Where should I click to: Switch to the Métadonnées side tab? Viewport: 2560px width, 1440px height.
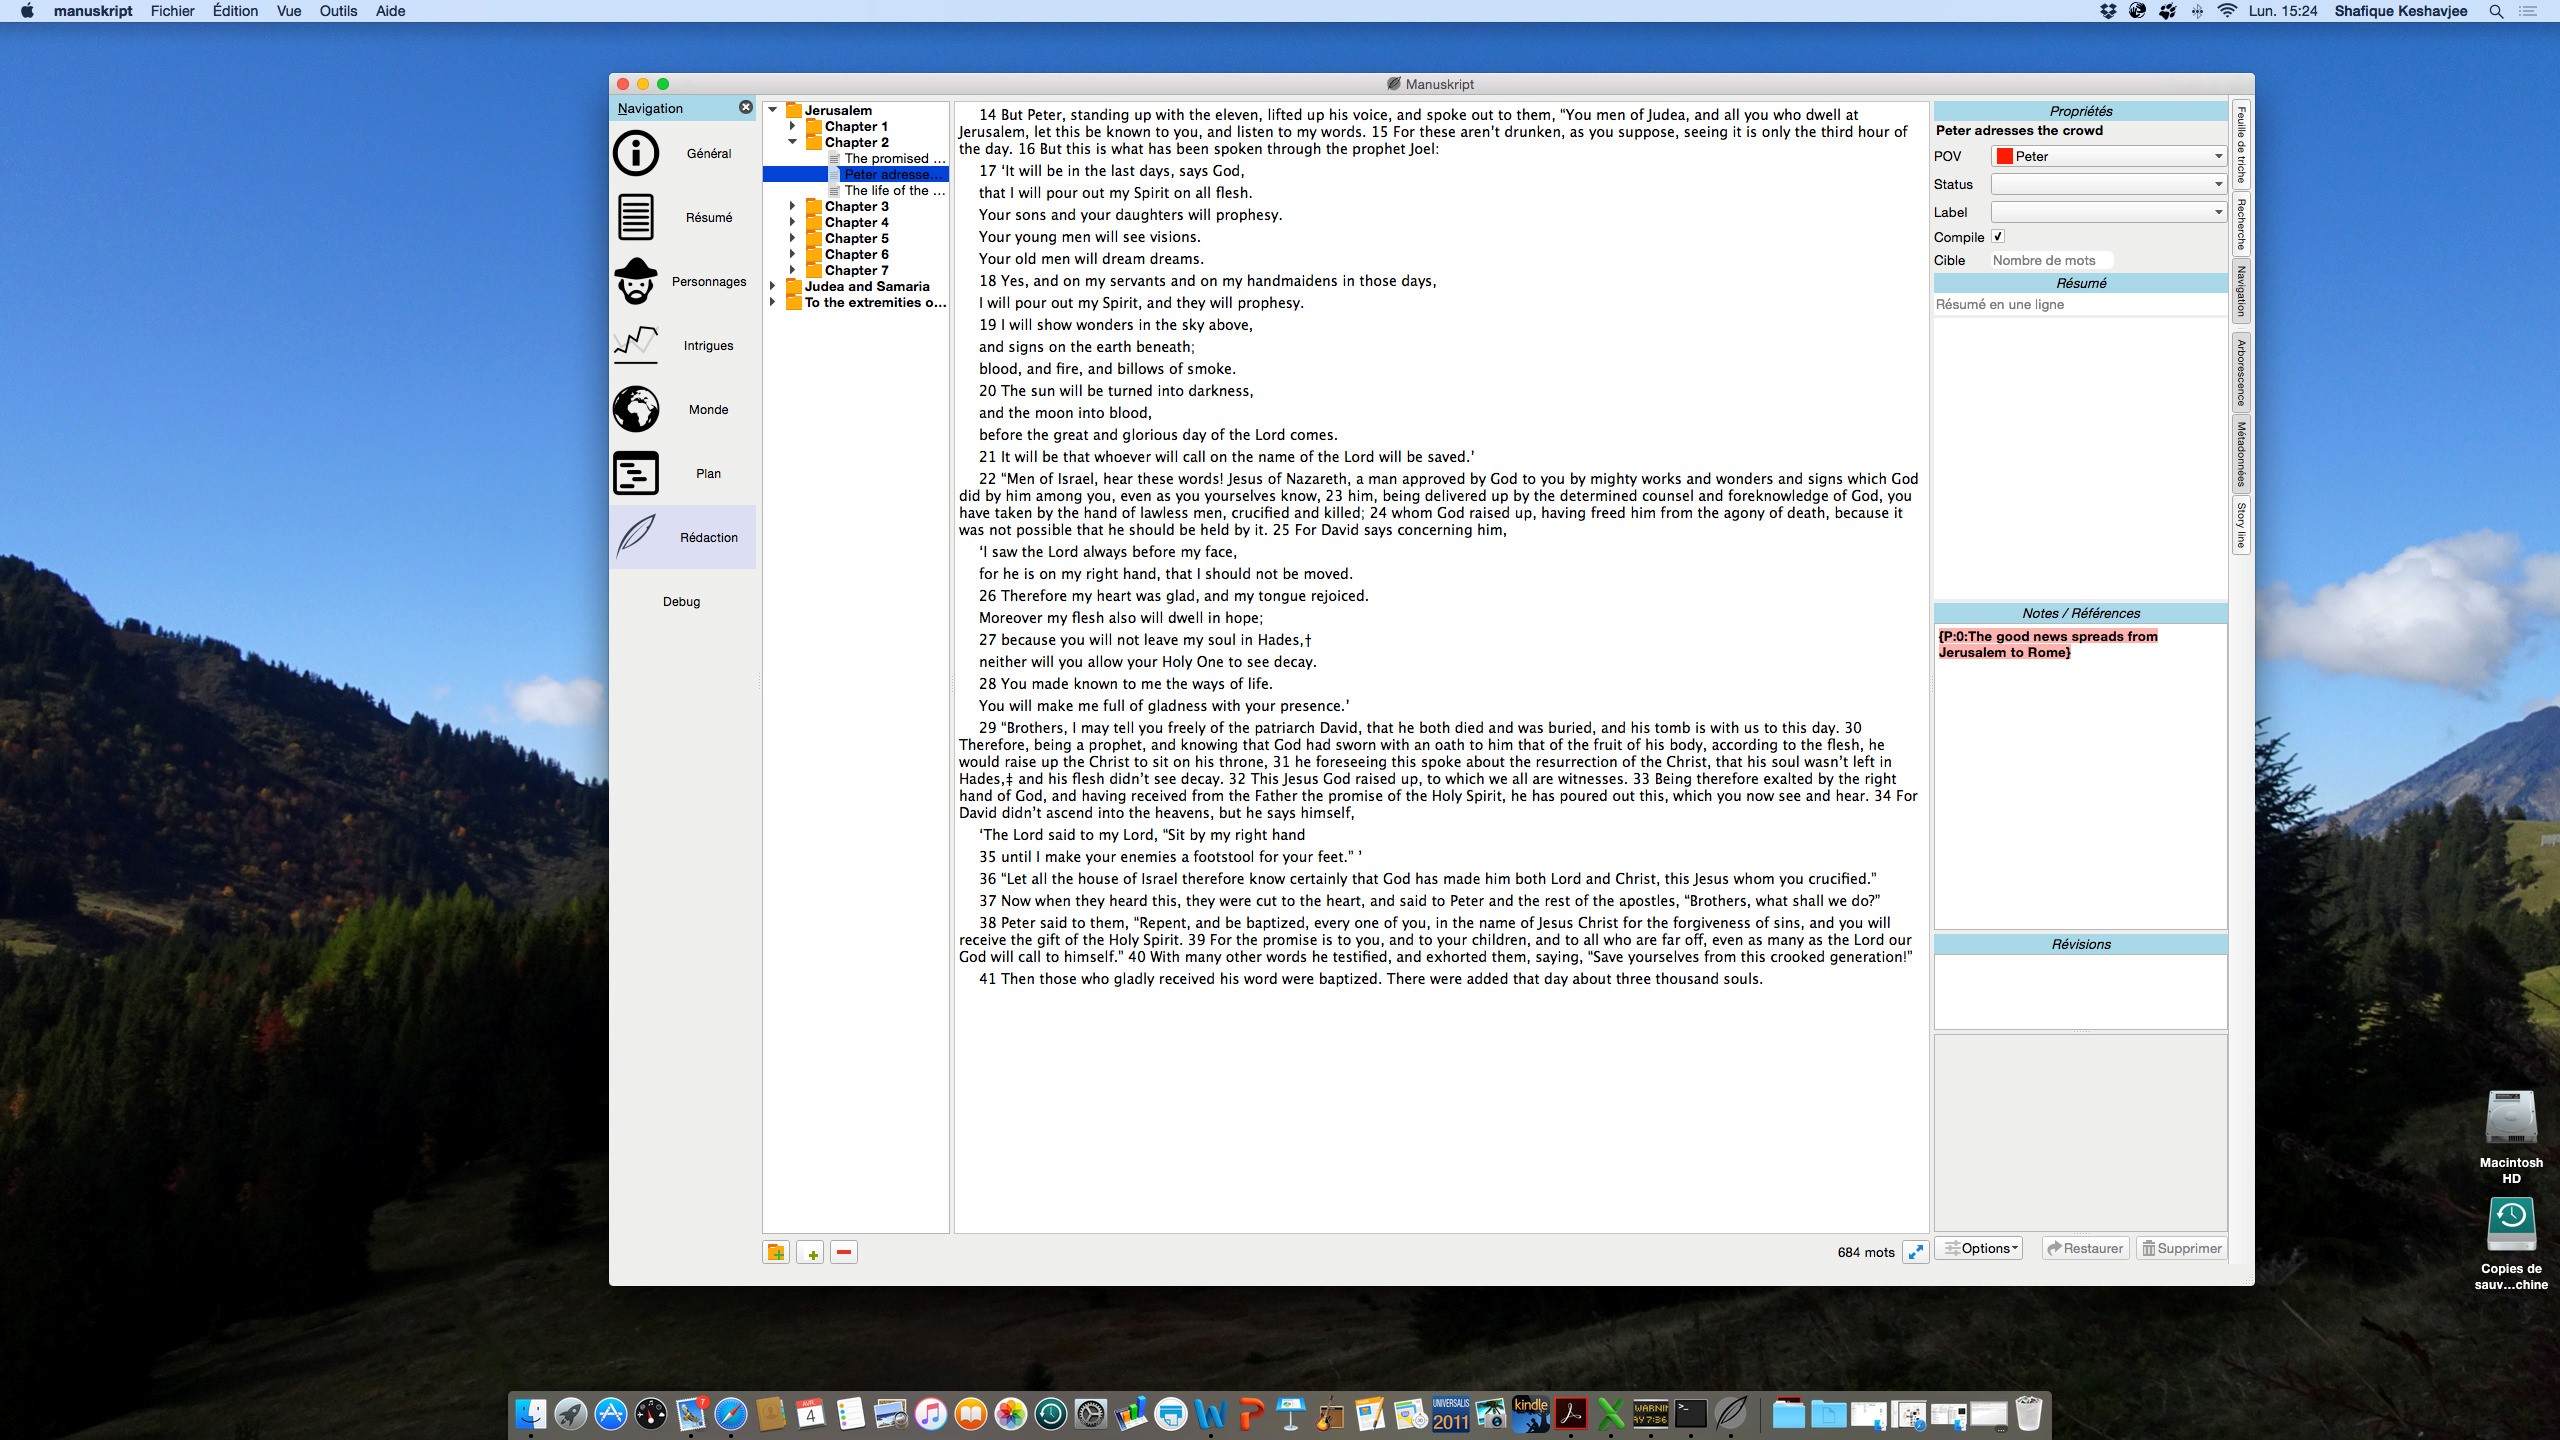click(2241, 454)
